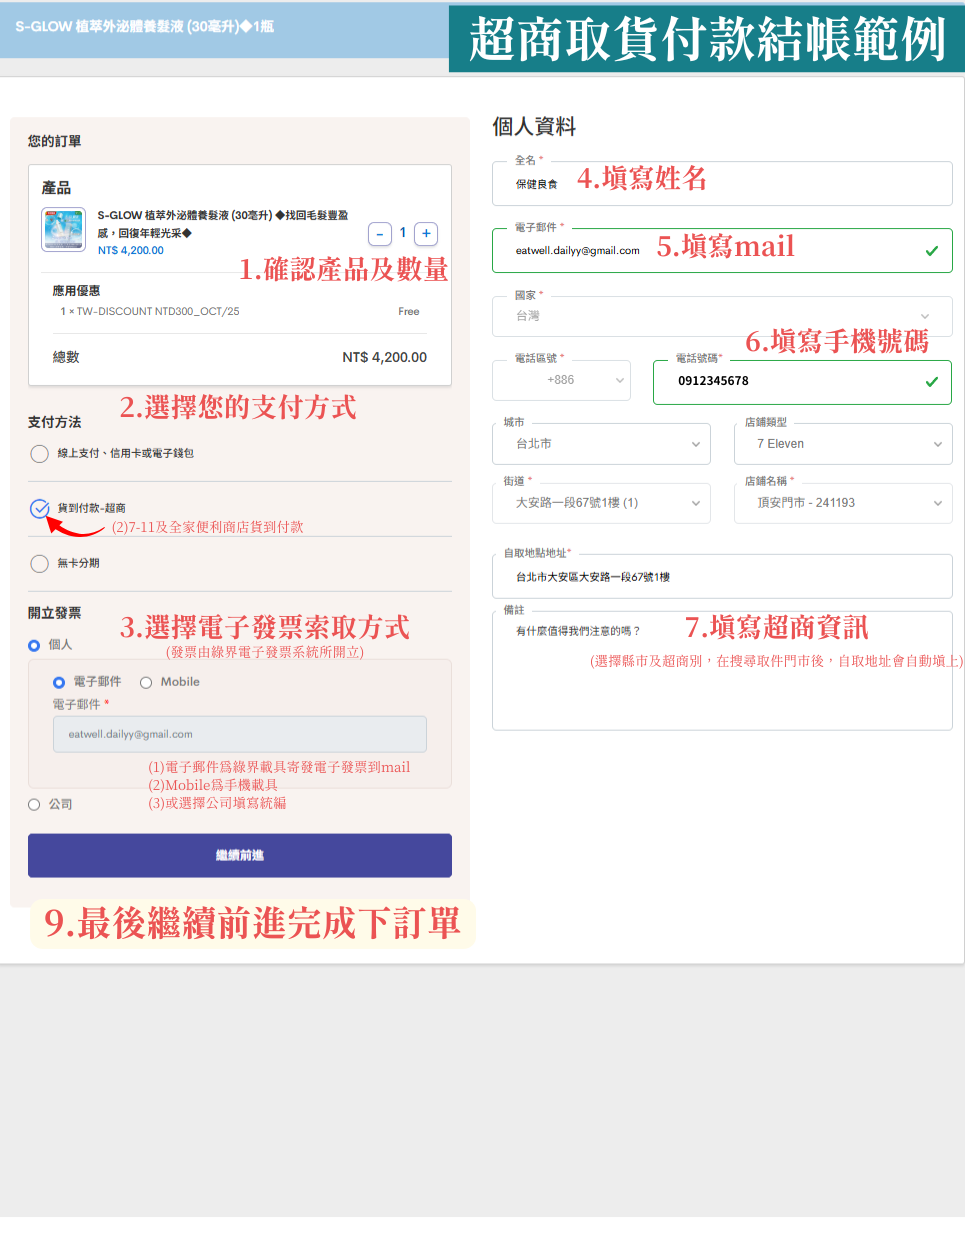Click the 全名 name input field
This screenshot has height=1245, width=965.
coord(722,183)
